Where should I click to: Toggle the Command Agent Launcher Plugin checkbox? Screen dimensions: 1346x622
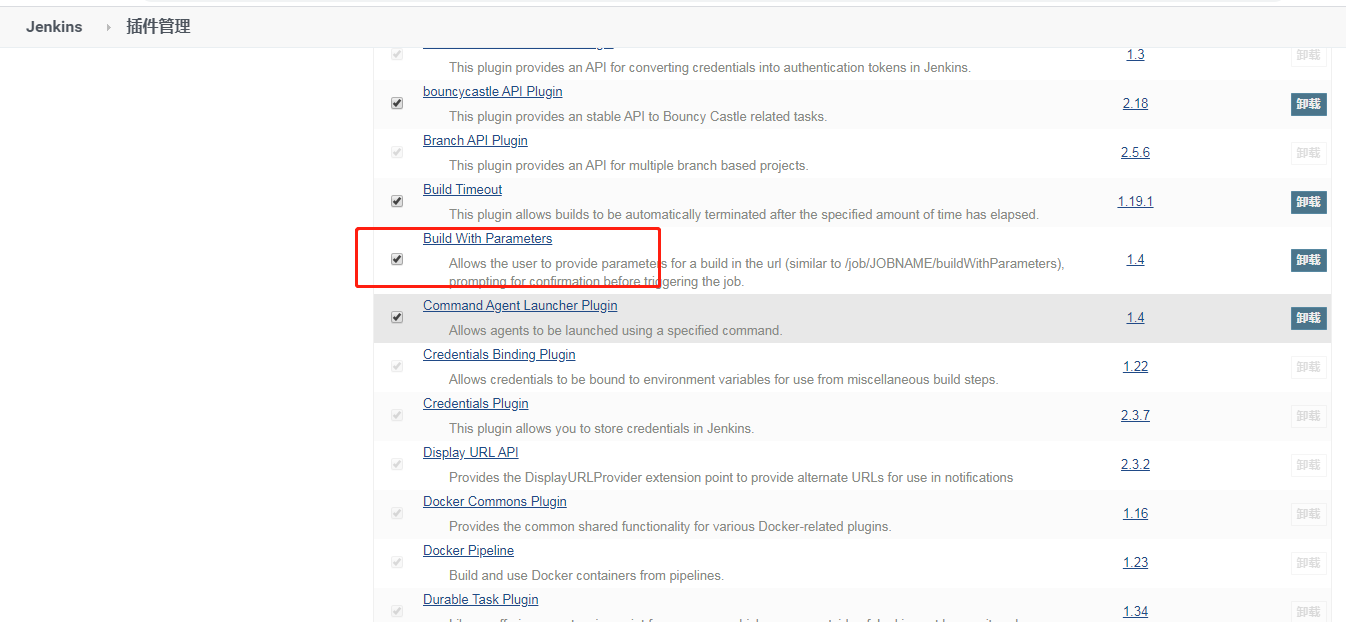click(397, 317)
